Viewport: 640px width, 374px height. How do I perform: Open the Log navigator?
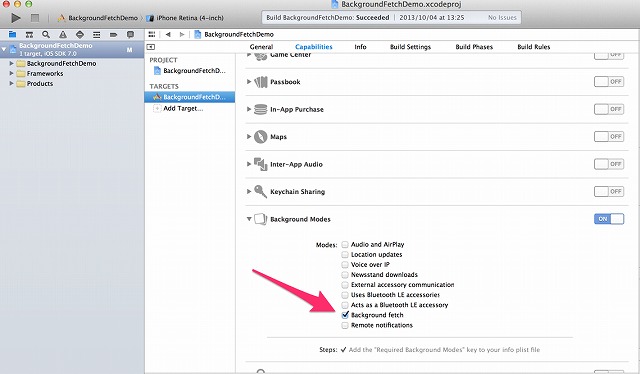pos(130,34)
